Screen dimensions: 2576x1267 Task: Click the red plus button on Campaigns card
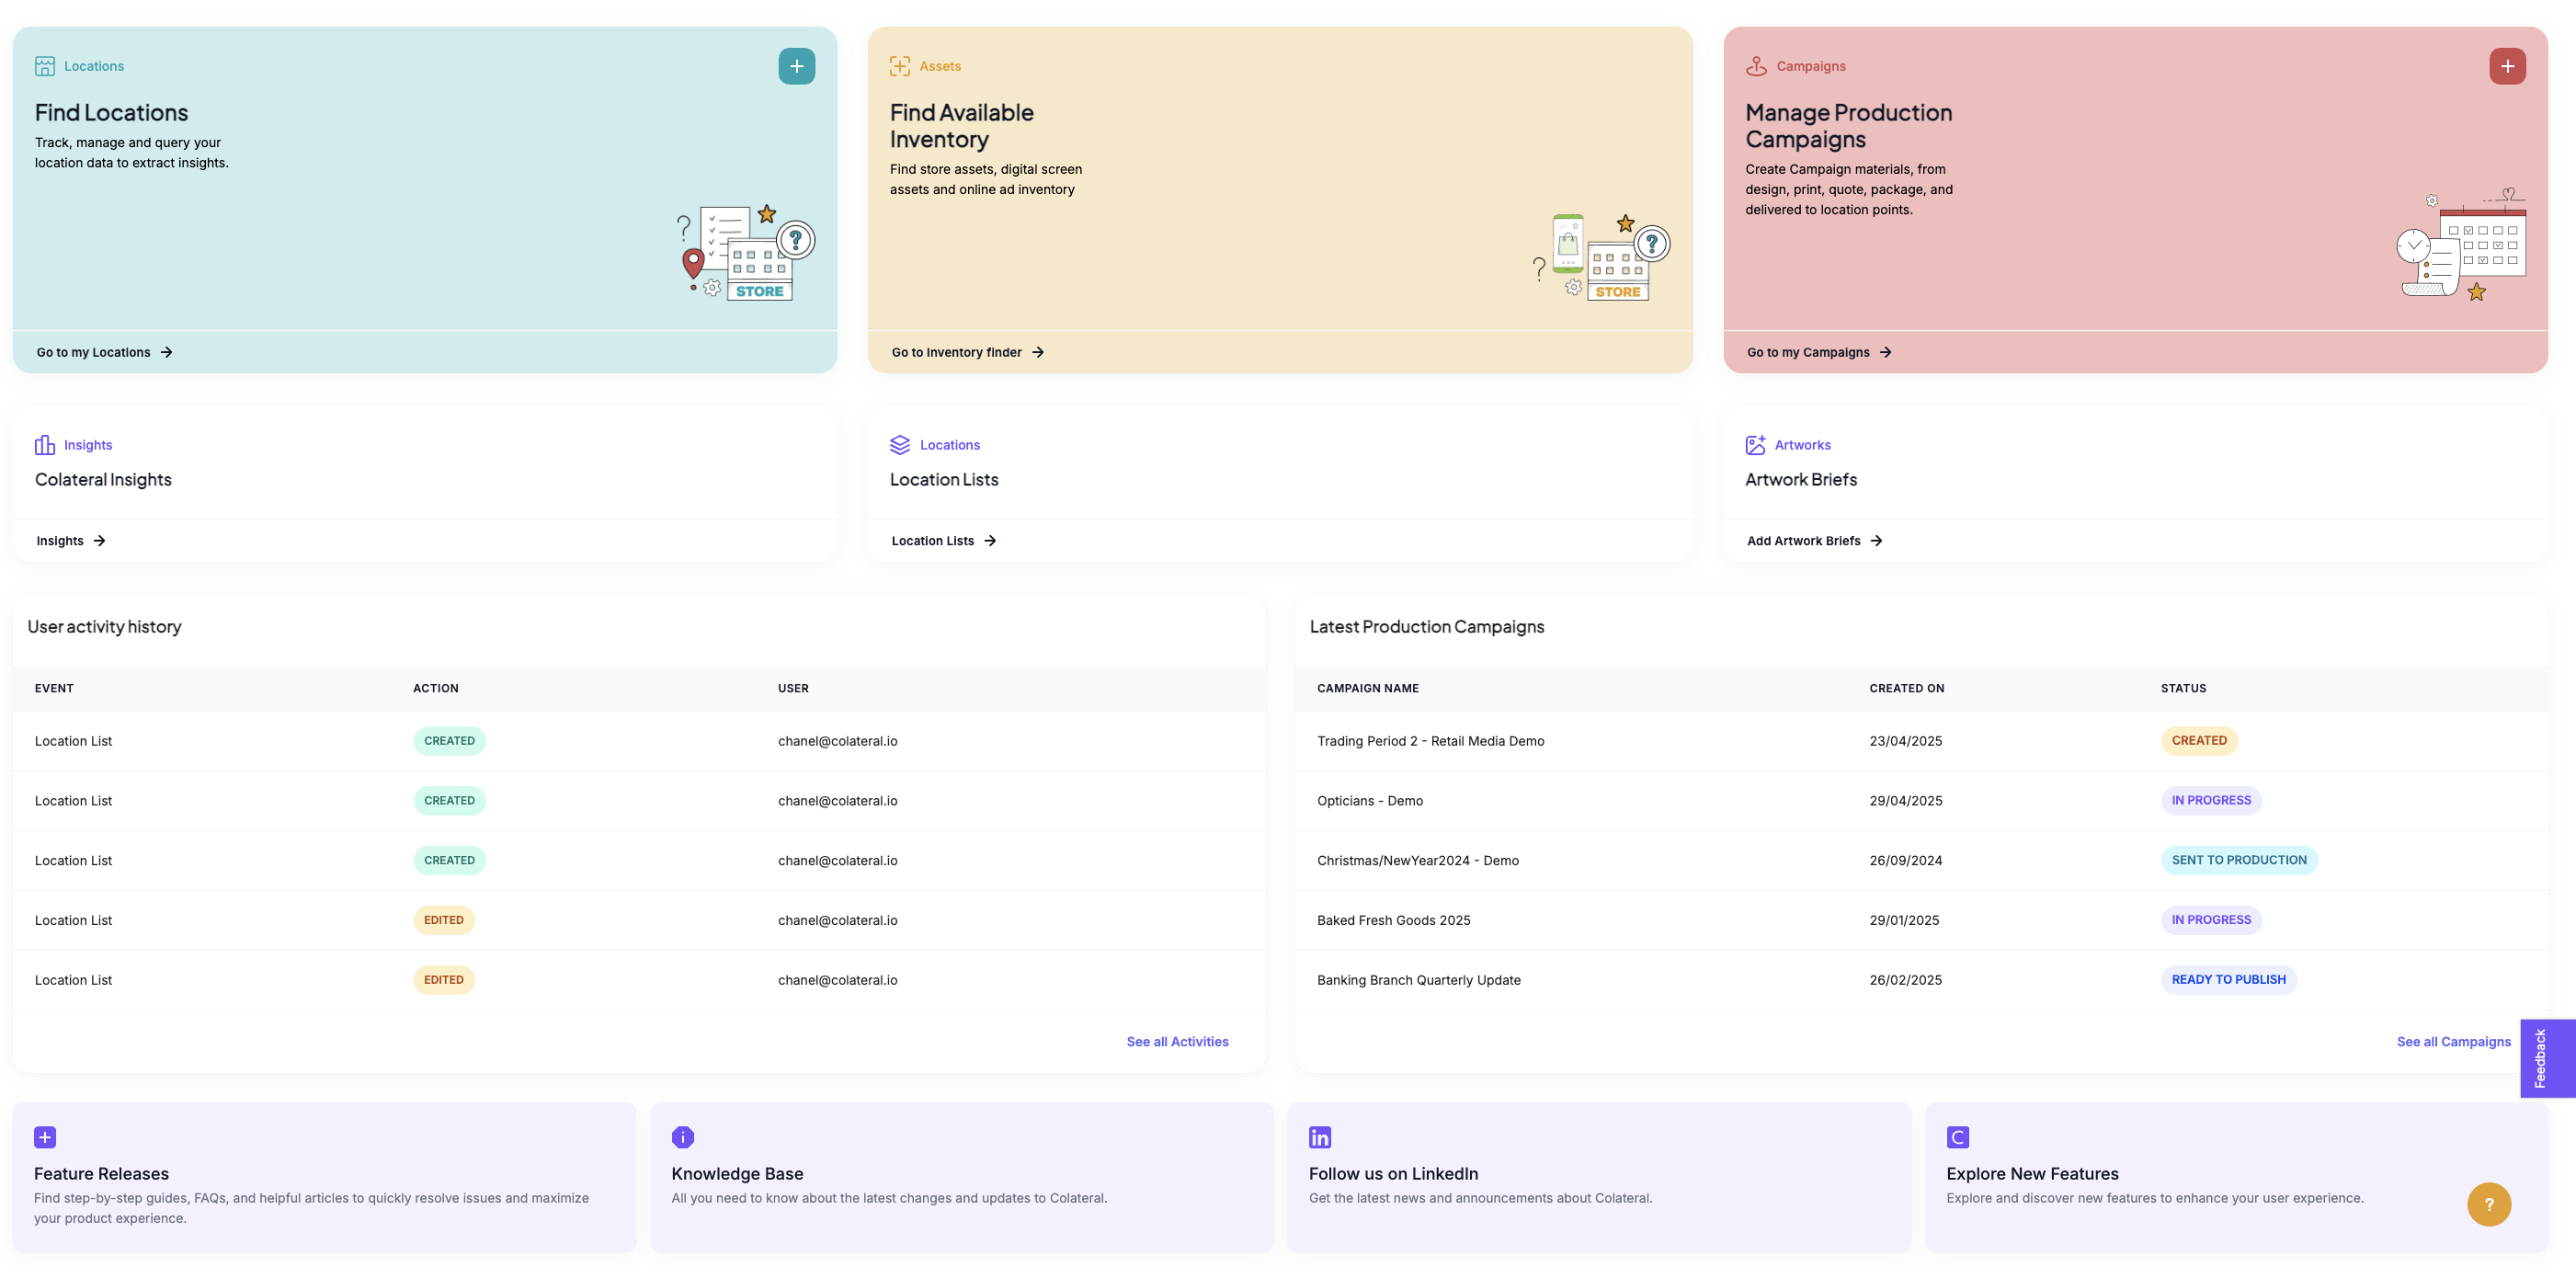pyautogui.click(x=2507, y=66)
